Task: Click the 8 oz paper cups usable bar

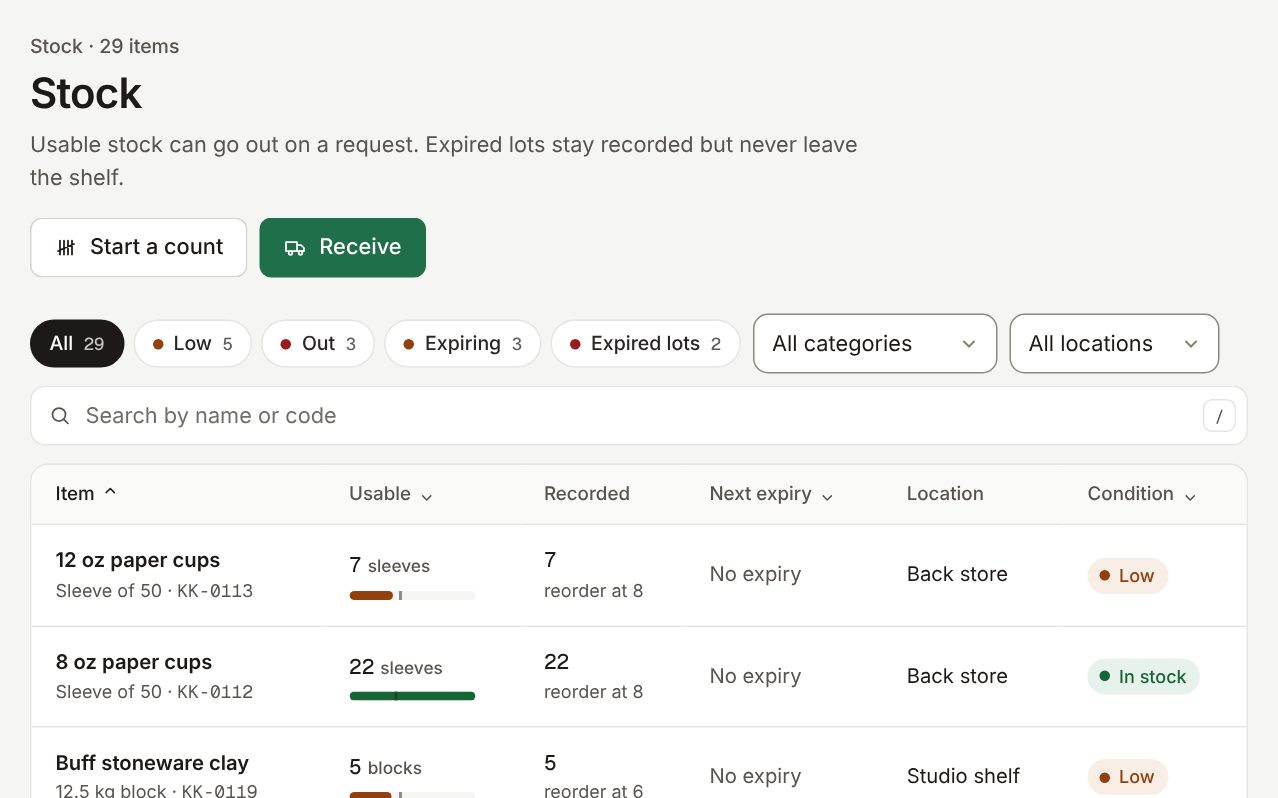Action: [x=412, y=696]
